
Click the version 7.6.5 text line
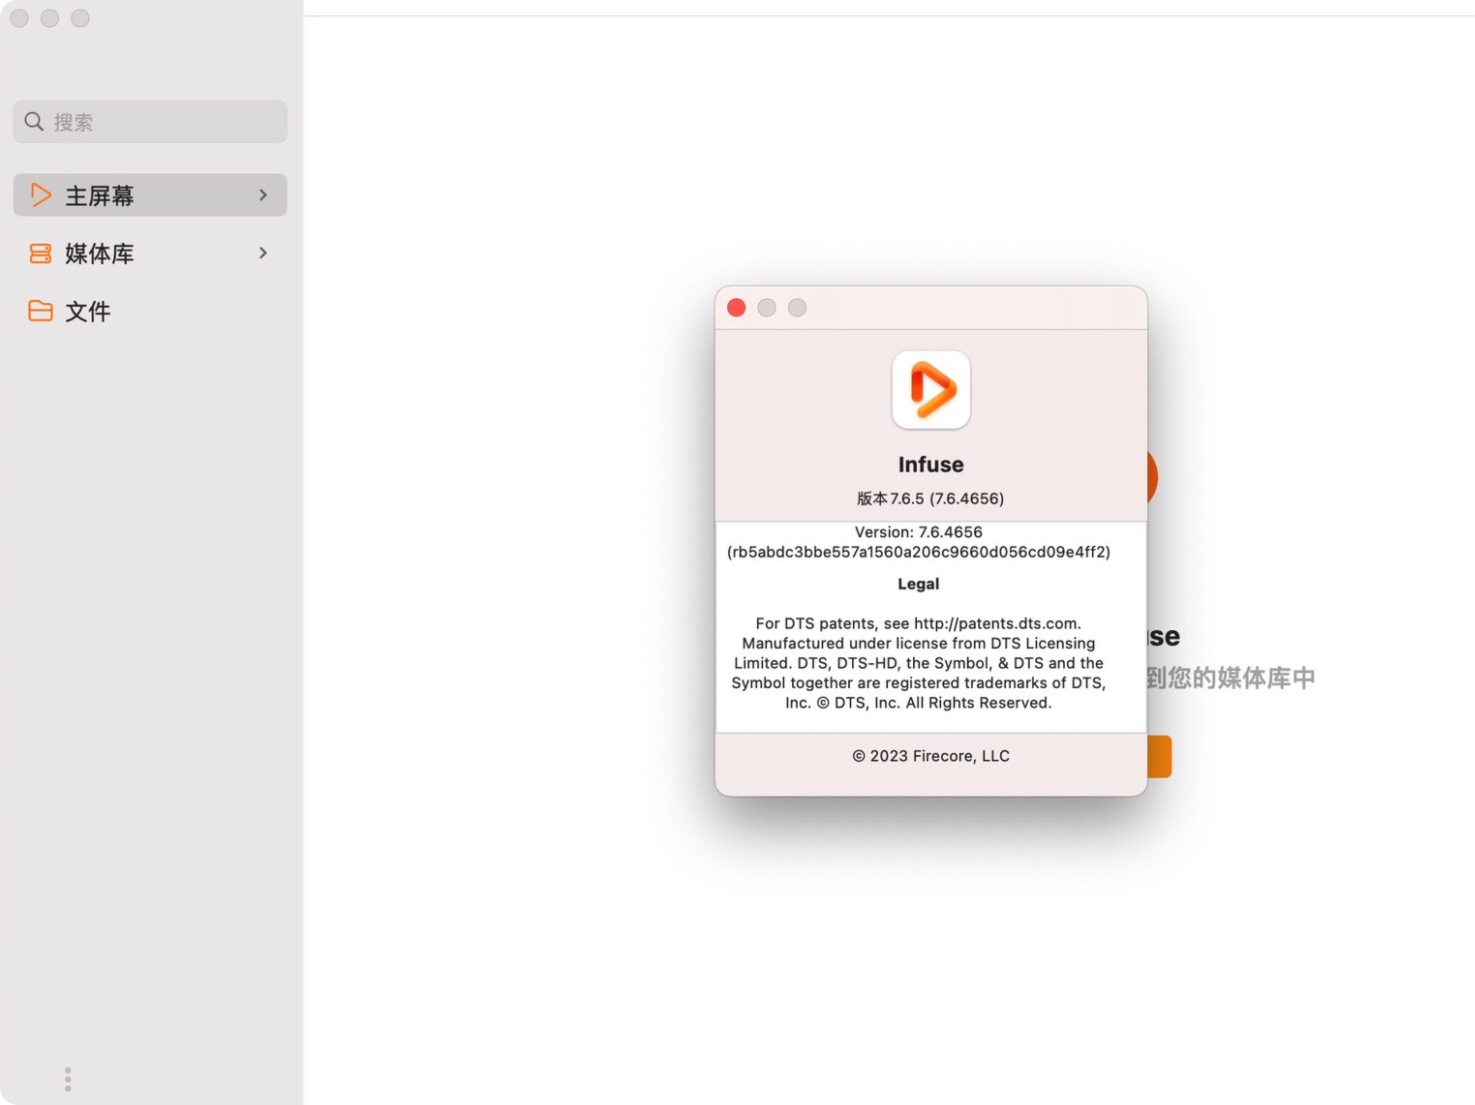tap(930, 498)
